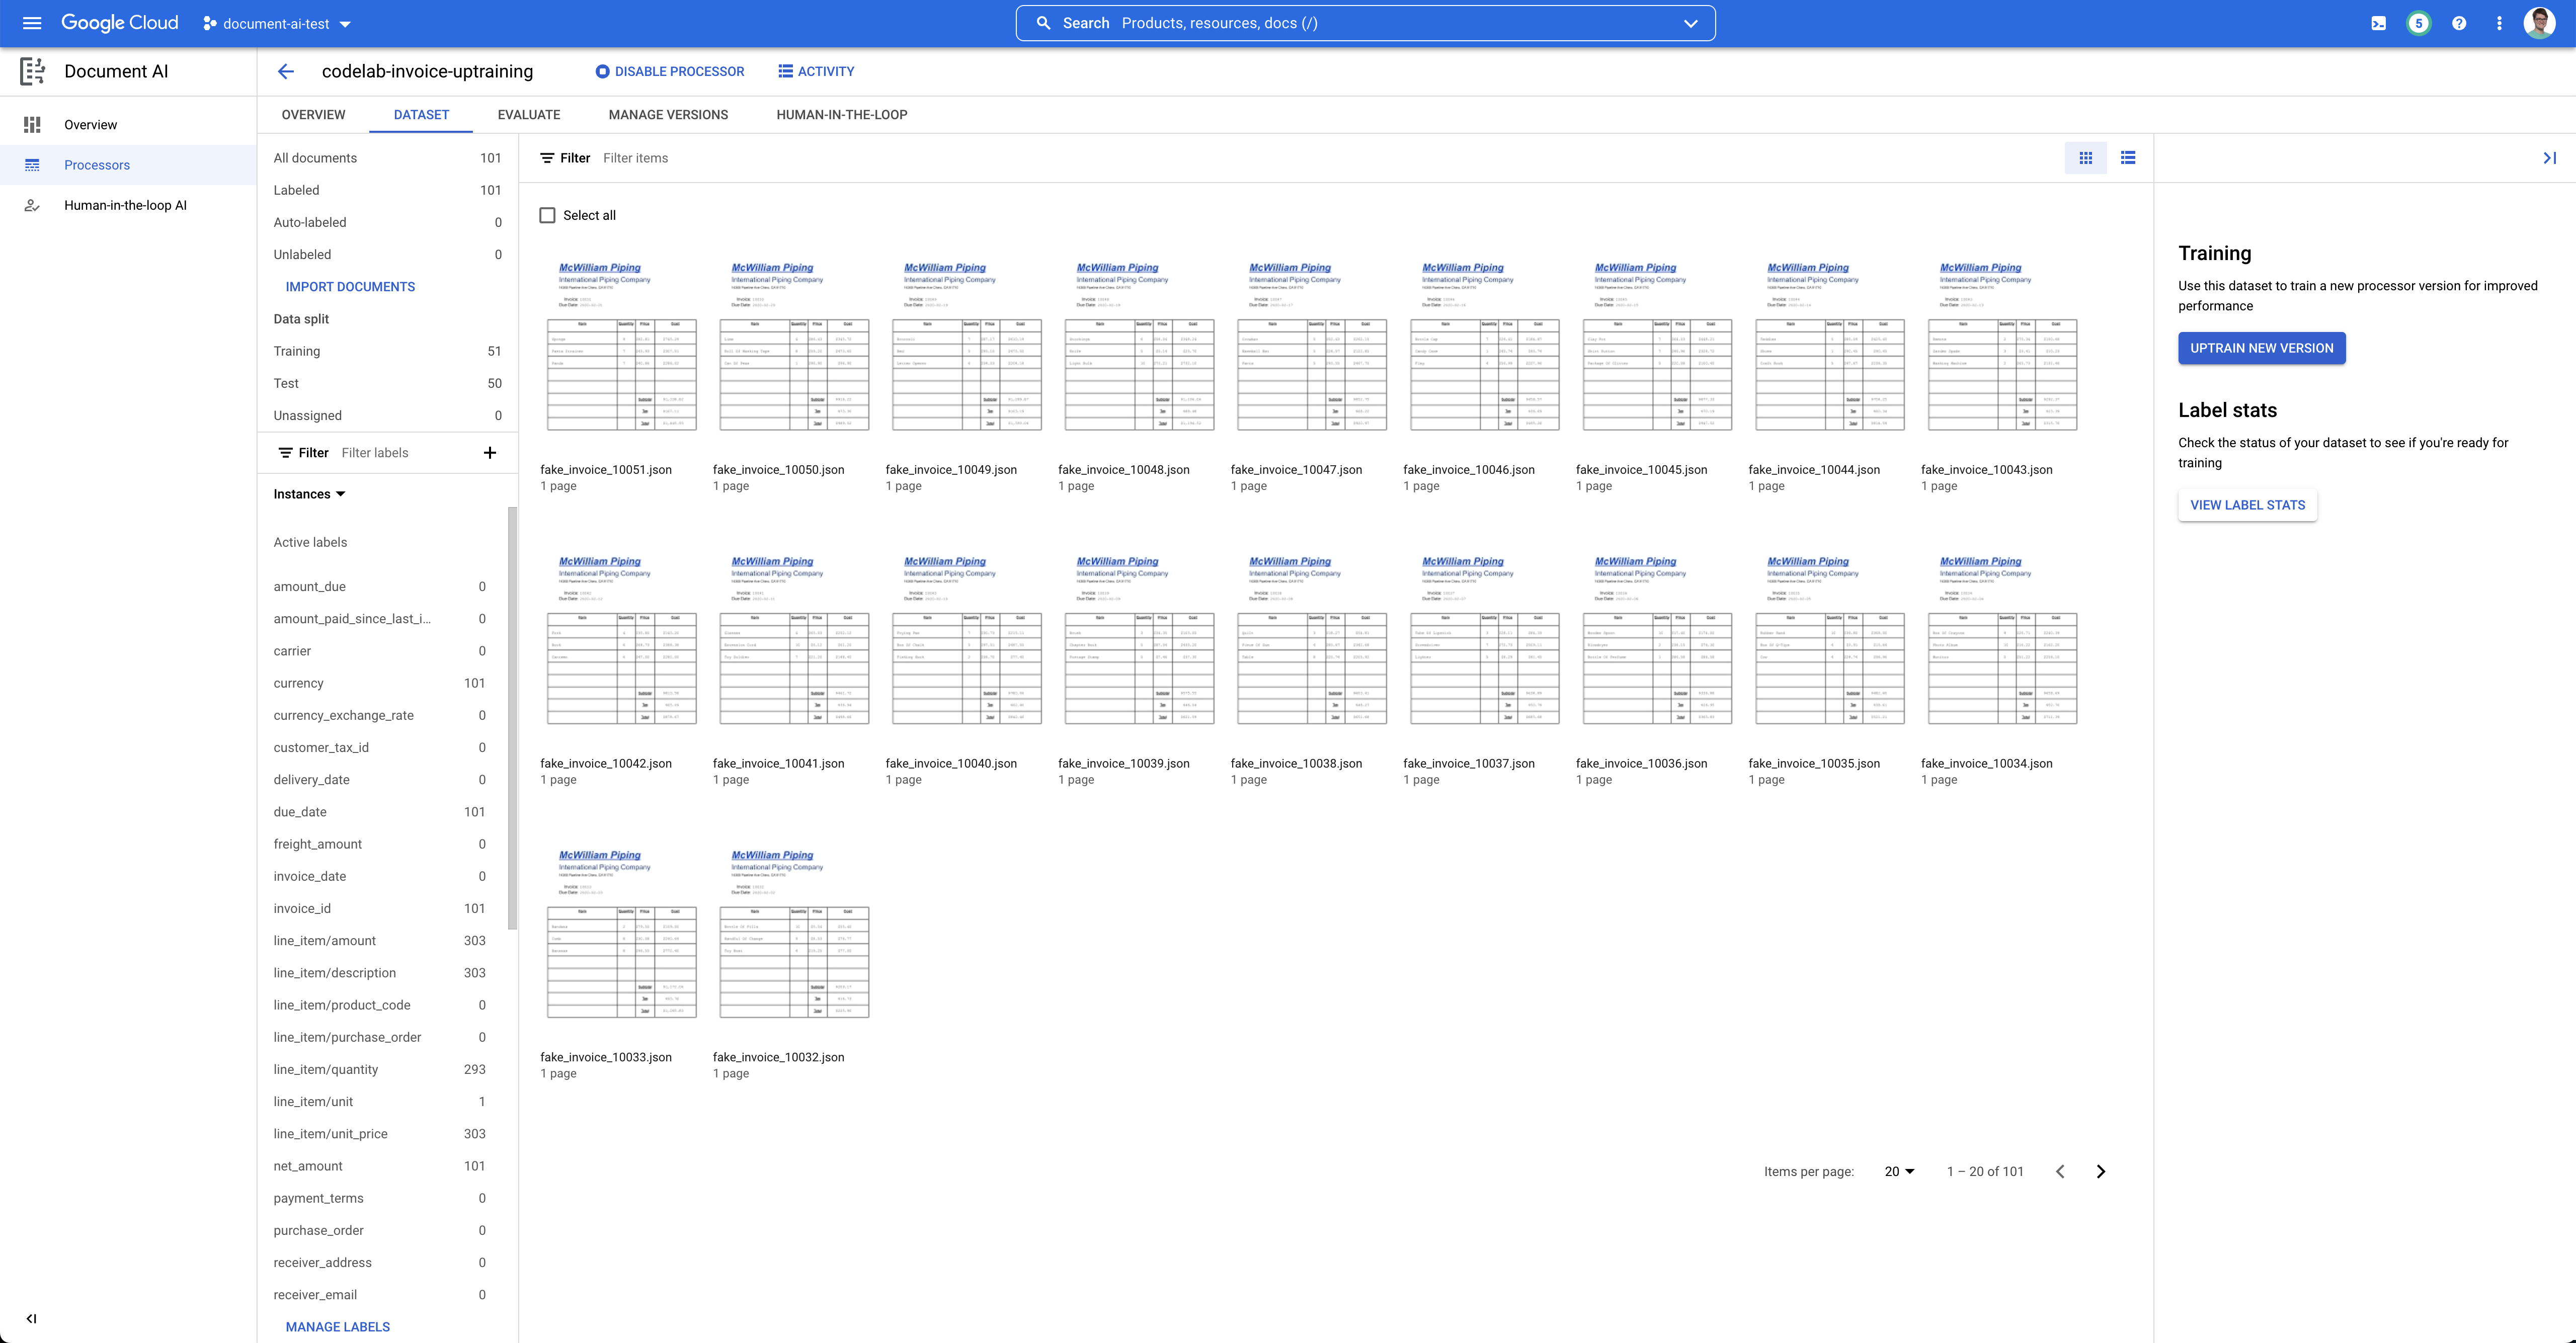The height and width of the screenshot is (1343, 2576).
Task: Go to the next page of documents
Action: pyautogui.click(x=2101, y=1171)
